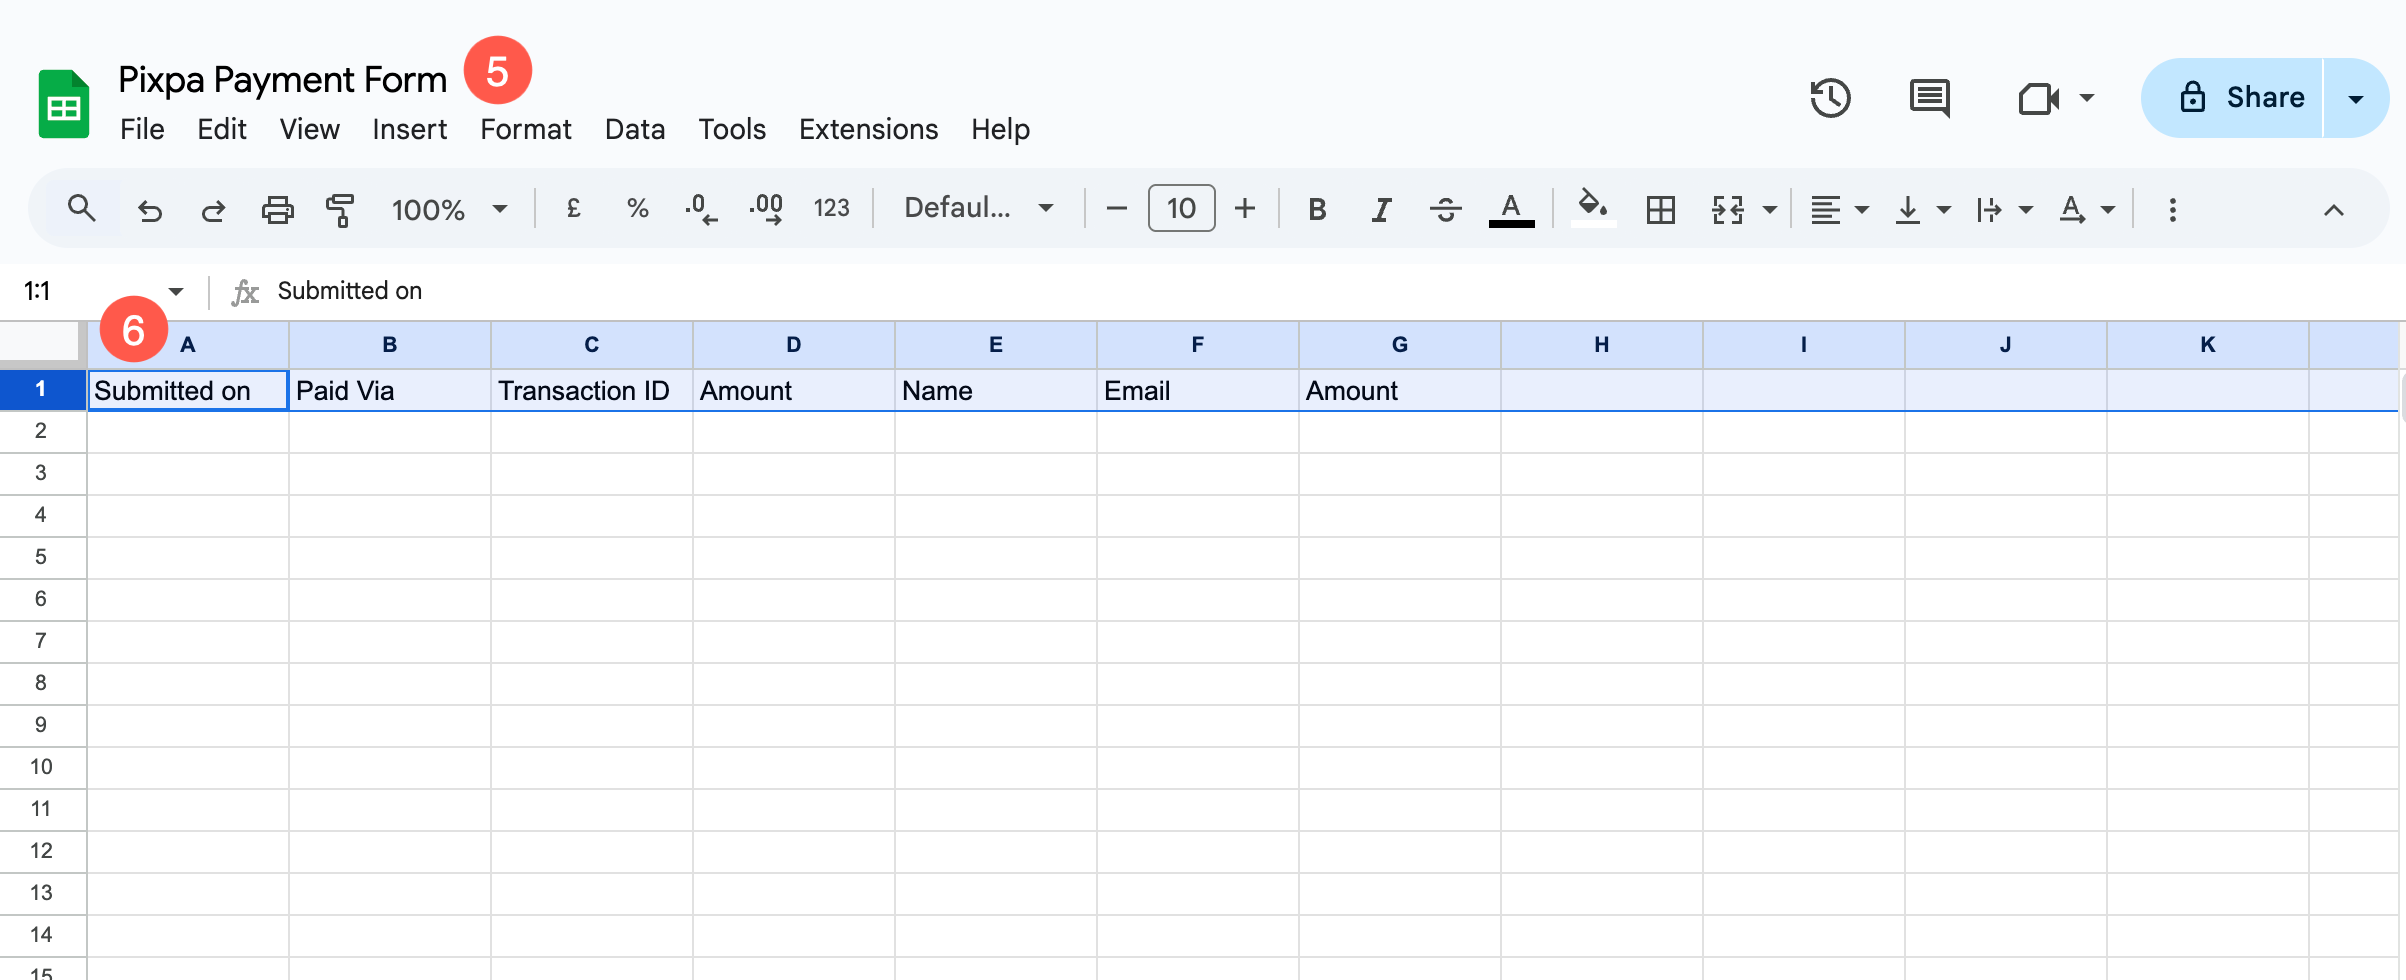Screen dimensions: 2406x980
Task: Activate the paint format tool
Action: pos(340,210)
